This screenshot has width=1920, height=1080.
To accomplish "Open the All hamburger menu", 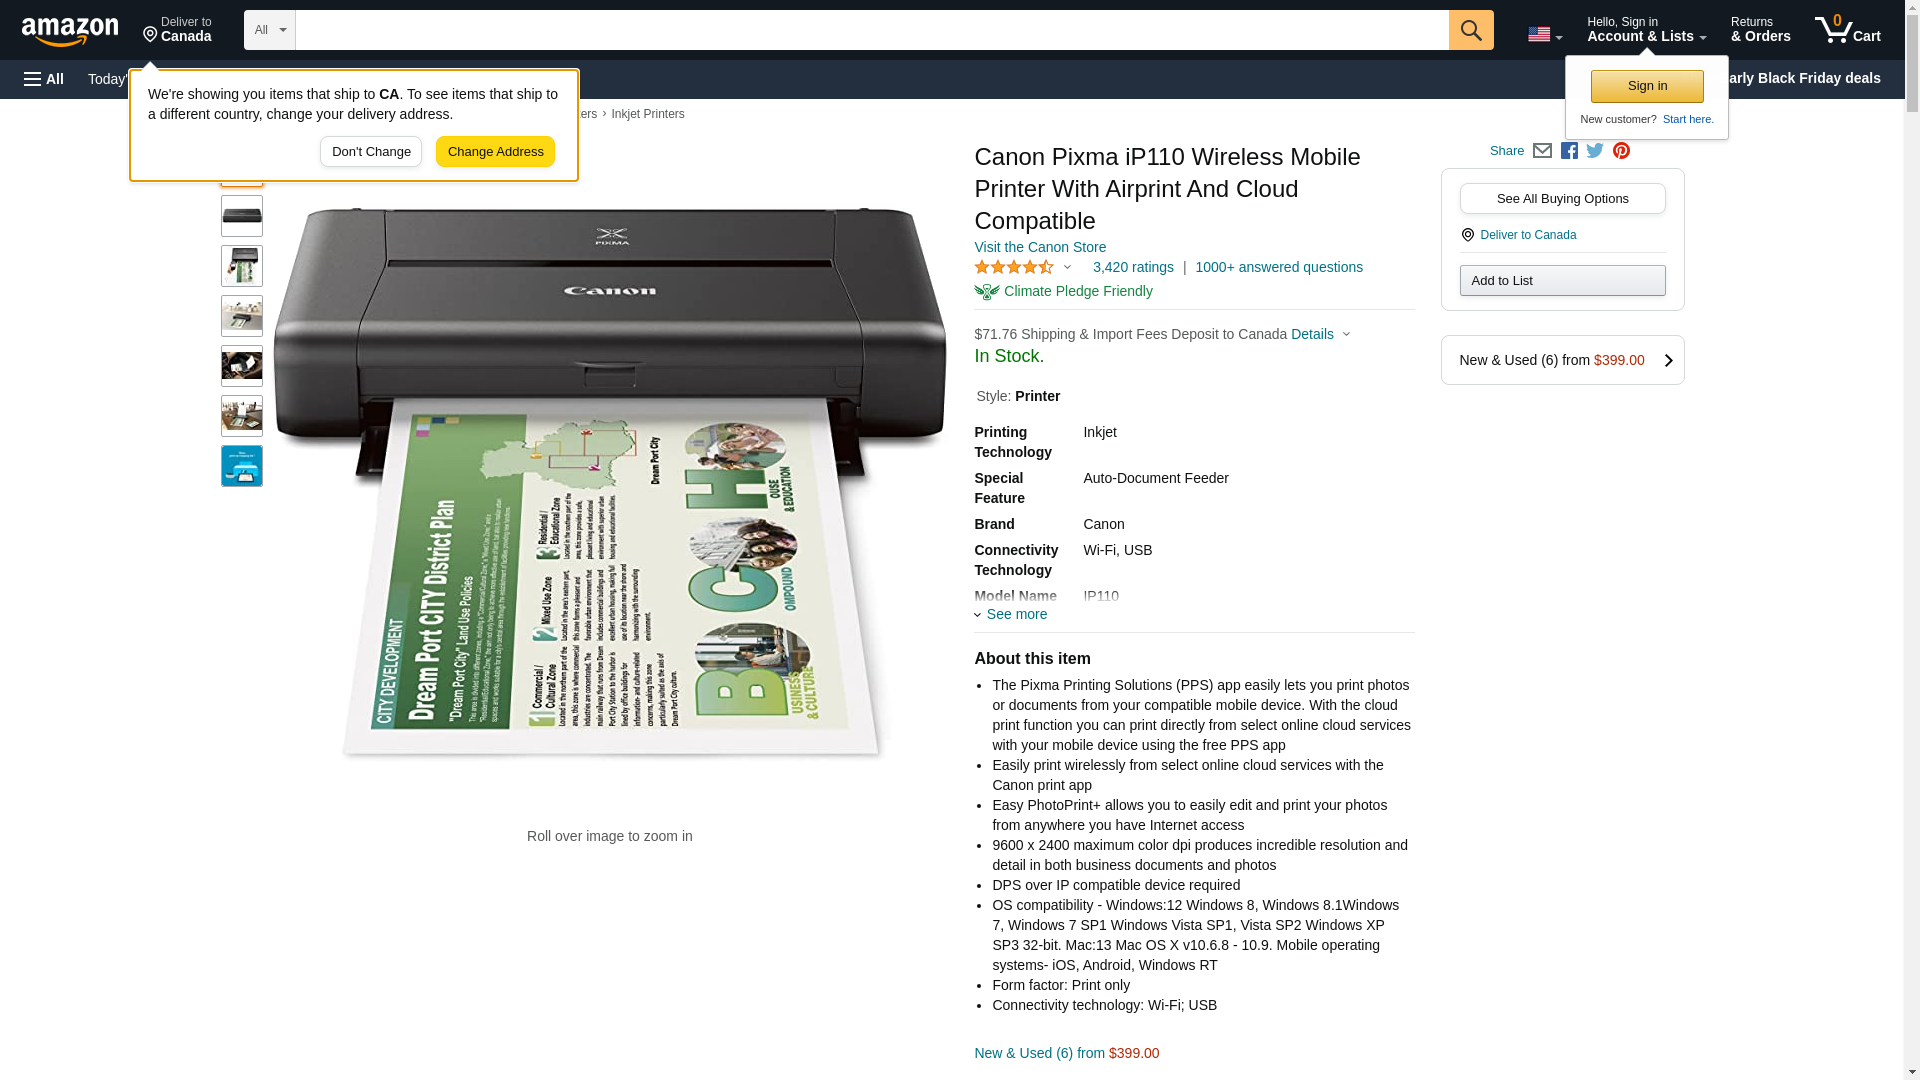I will click(x=44, y=79).
